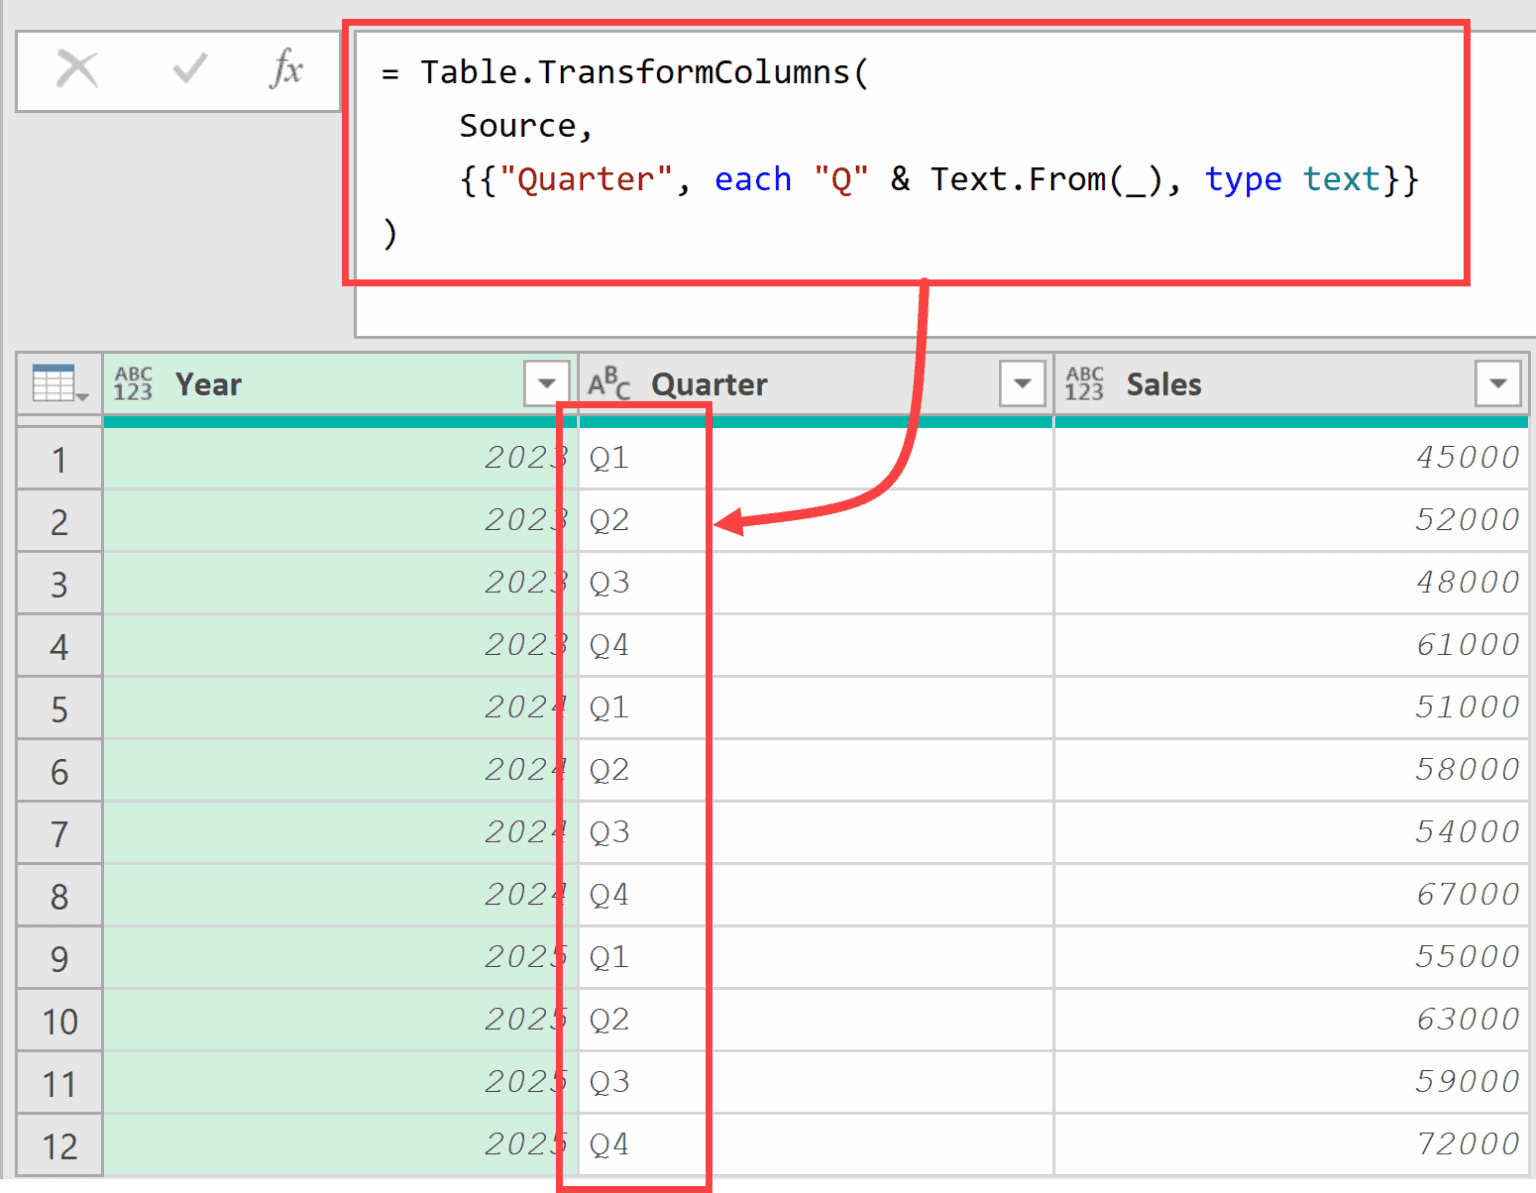Select the cell containing Q1 in row 5
The height and width of the screenshot is (1193, 1536).
640,707
